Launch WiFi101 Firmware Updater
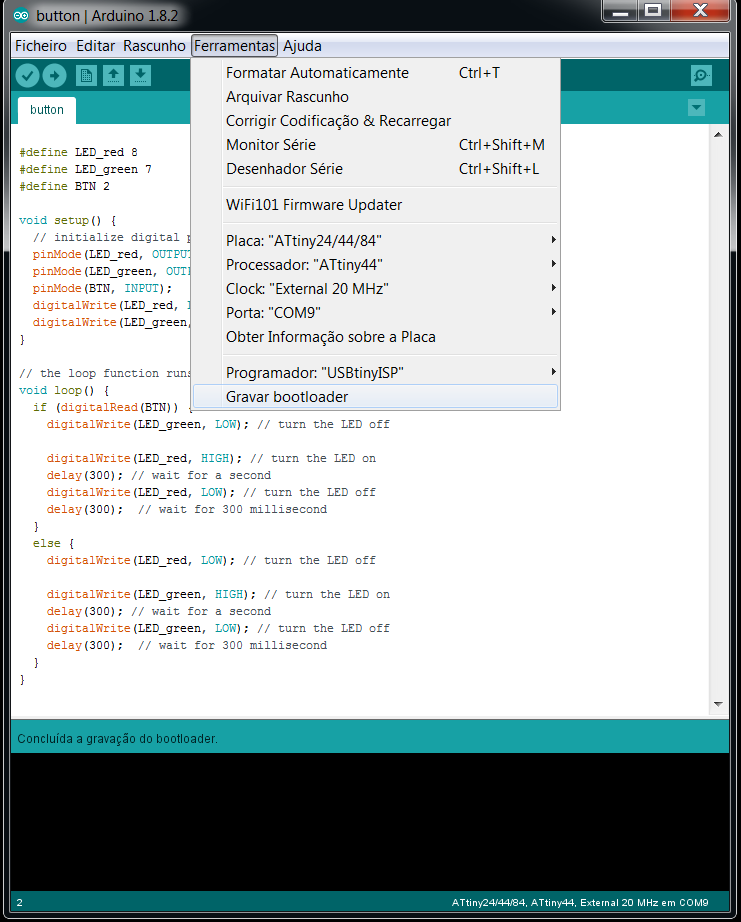This screenshot has height=922, width=741. (x=376, y=205)
